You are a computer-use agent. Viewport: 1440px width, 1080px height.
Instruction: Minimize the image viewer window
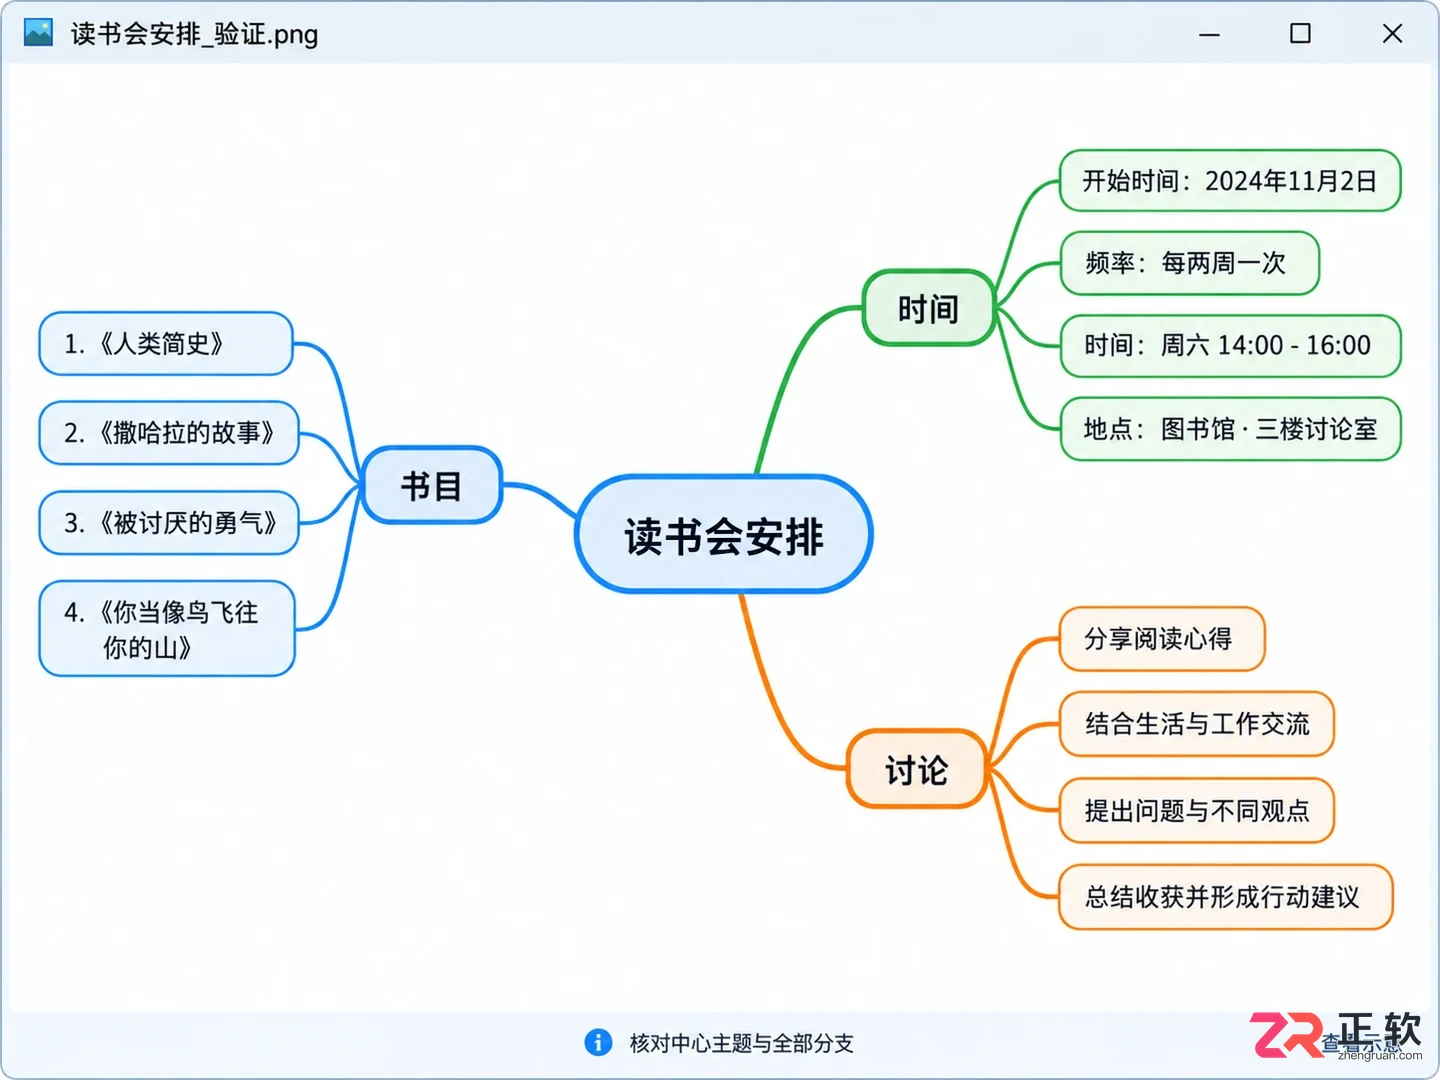[1210, 34]
